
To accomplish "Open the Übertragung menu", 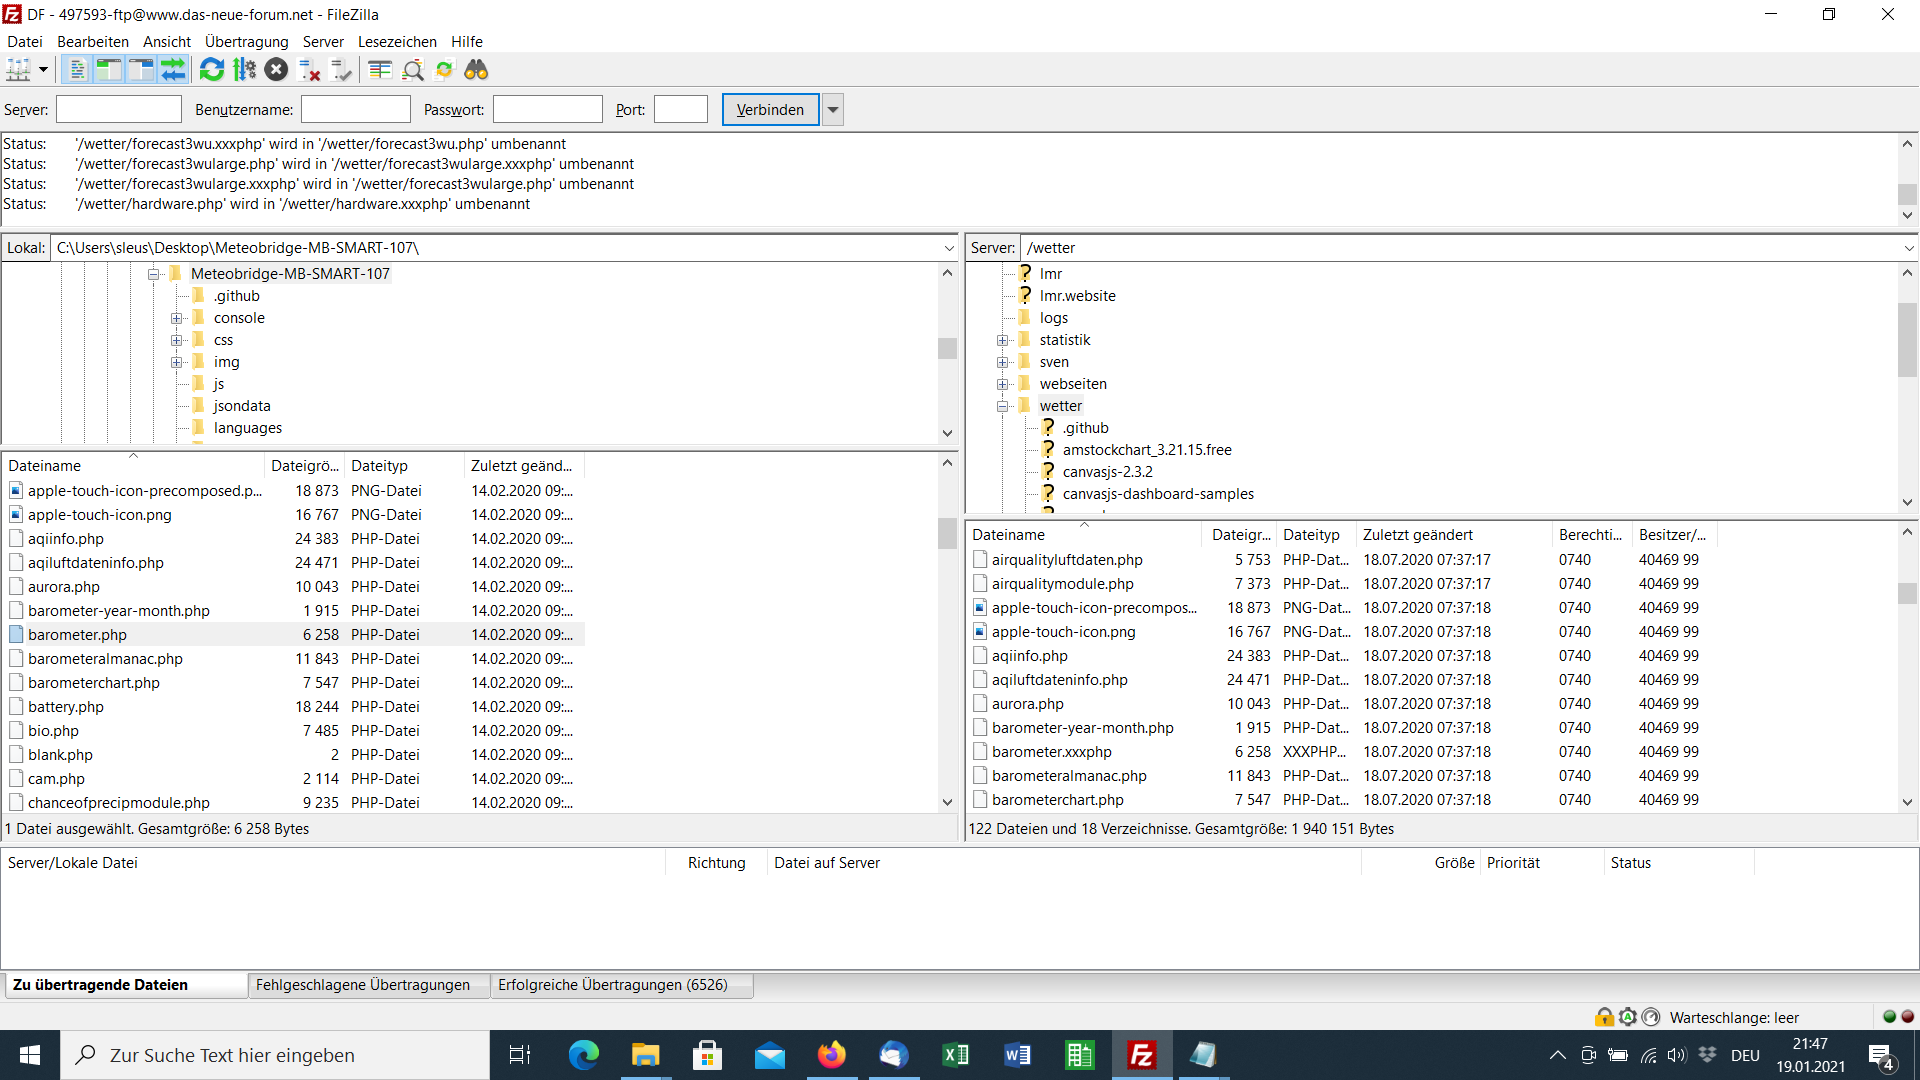I will (x=246, y=42).
